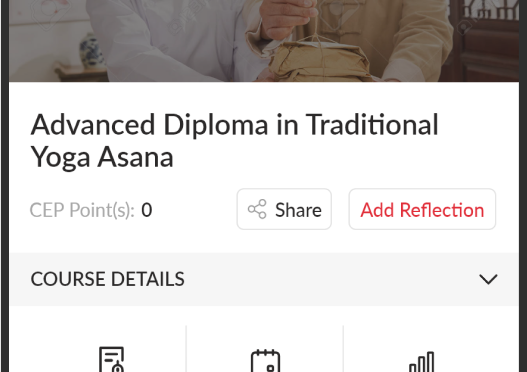Click the Share button label
Viewport: 527px width, 372px height.
[298, 210]
